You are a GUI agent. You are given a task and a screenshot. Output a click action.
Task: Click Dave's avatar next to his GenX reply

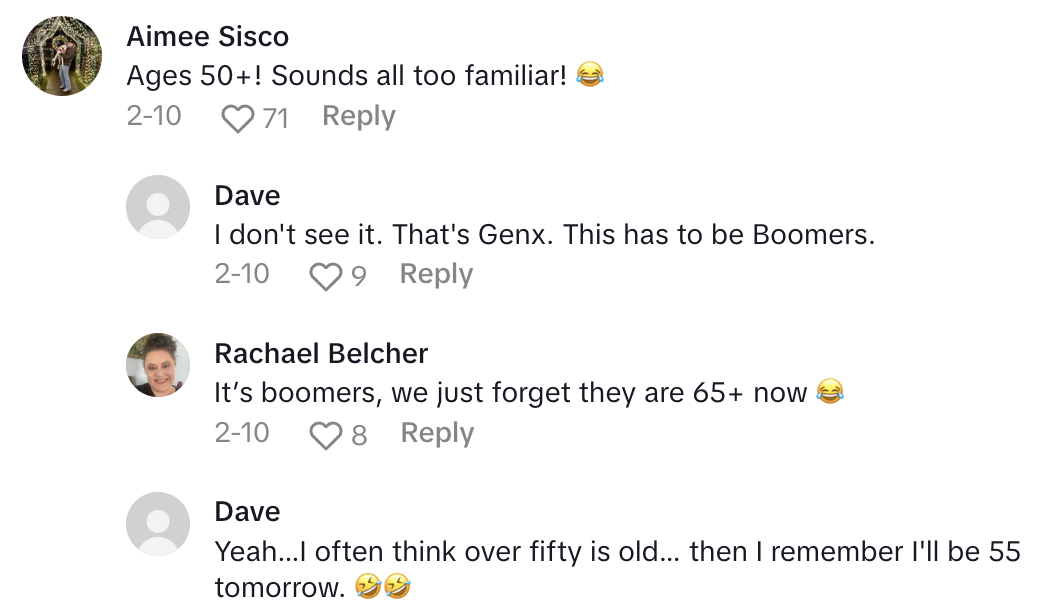pyautogui.click(x=156, y=207)
